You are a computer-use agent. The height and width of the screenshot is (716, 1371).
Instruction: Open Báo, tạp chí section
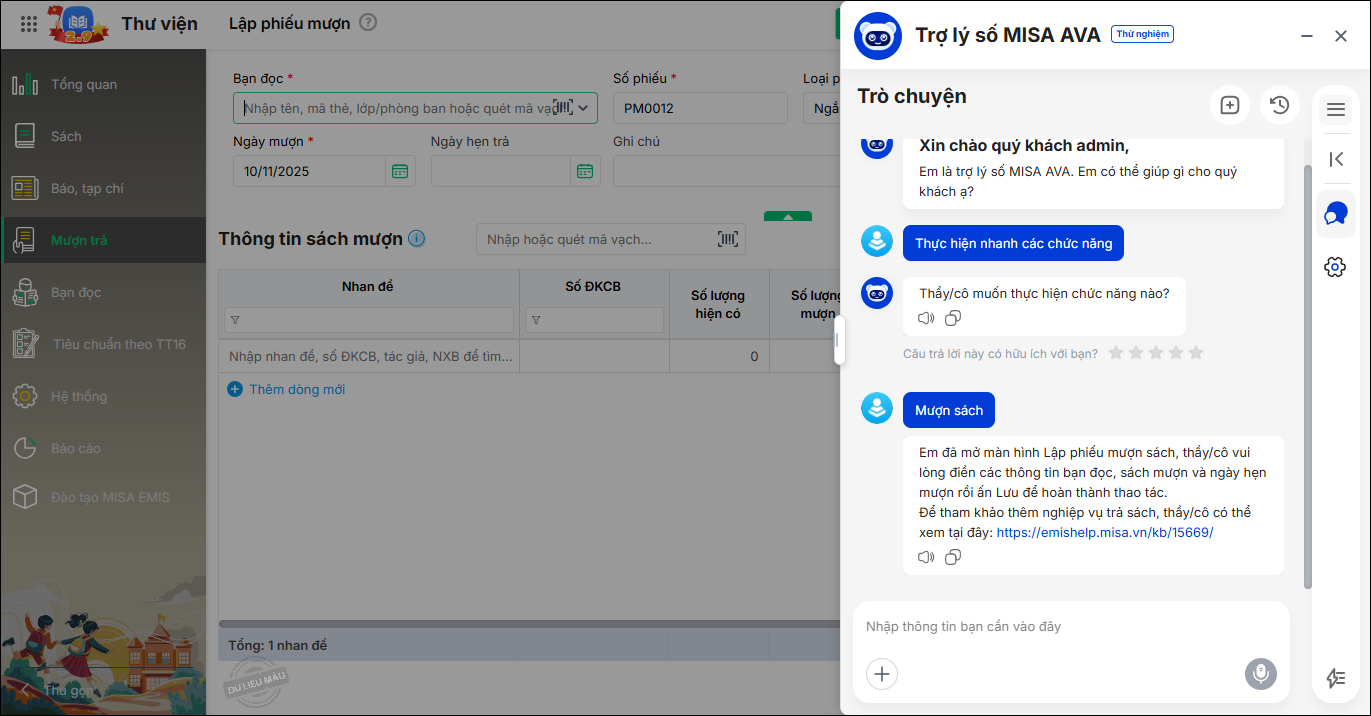(103, 188)
